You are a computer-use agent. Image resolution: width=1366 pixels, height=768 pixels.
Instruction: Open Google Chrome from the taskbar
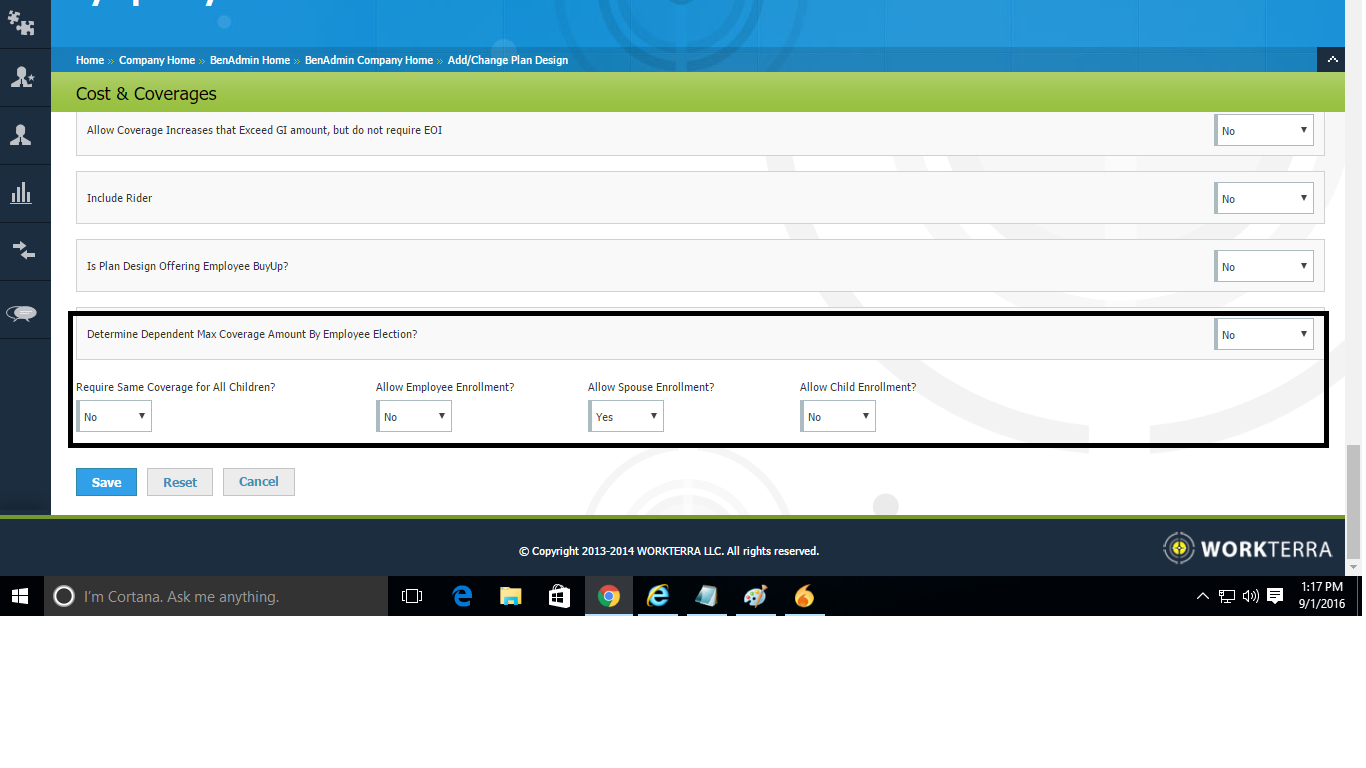(x=608, y=597)
